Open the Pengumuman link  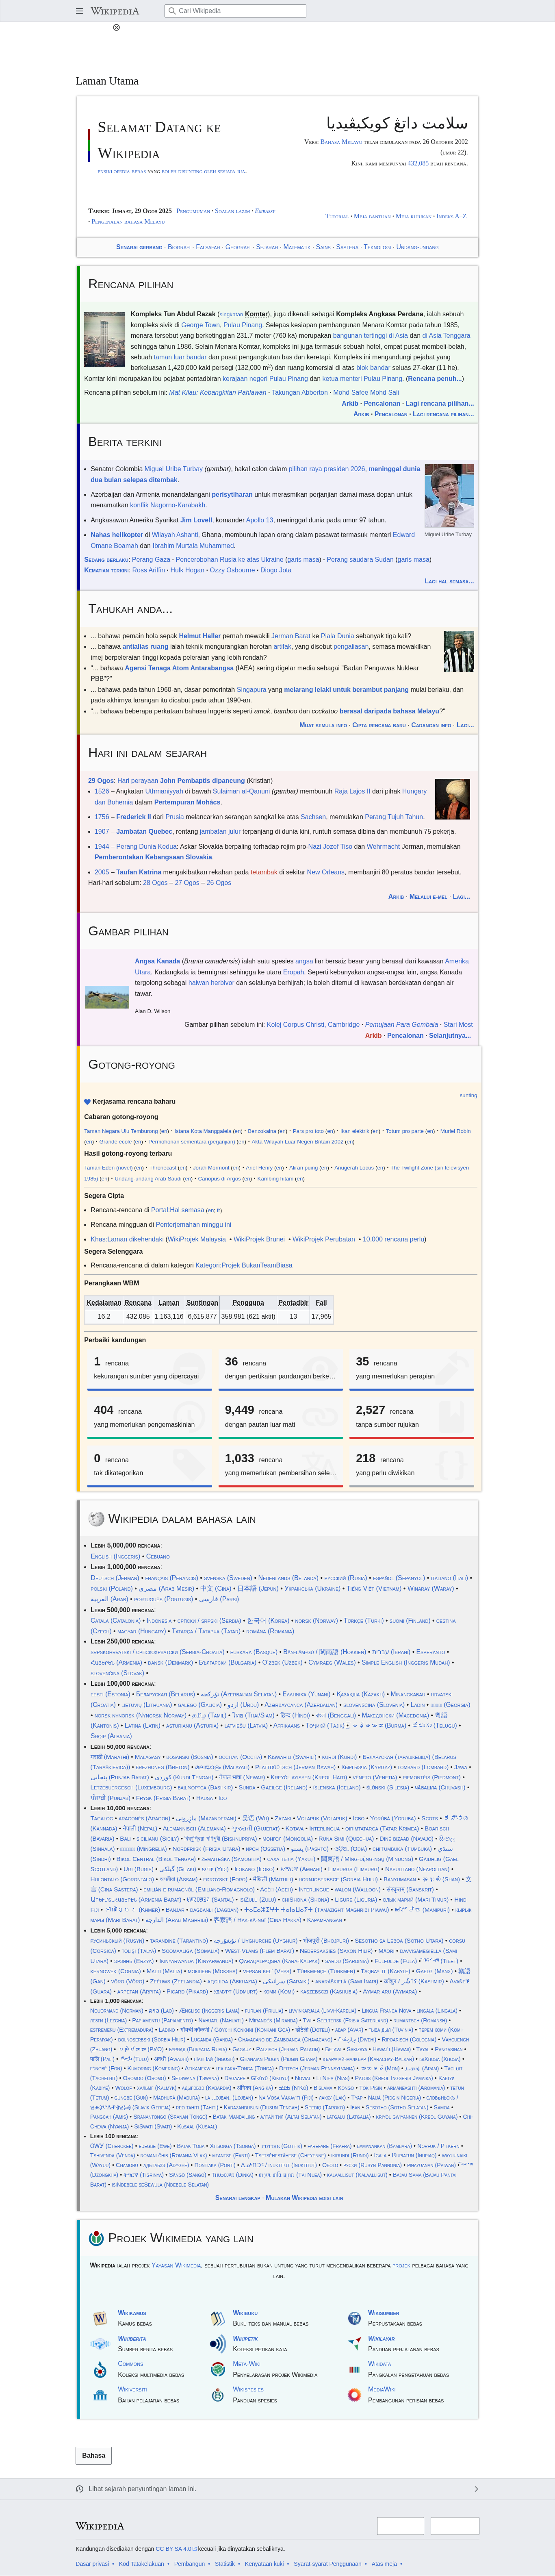pyautogui.click(x=193, y=211)
